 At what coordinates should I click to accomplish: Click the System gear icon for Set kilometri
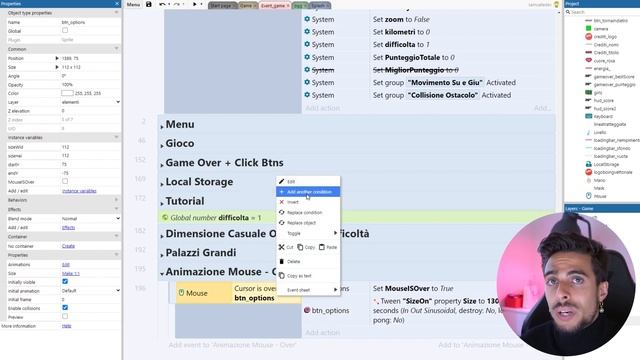coord(307,31)
